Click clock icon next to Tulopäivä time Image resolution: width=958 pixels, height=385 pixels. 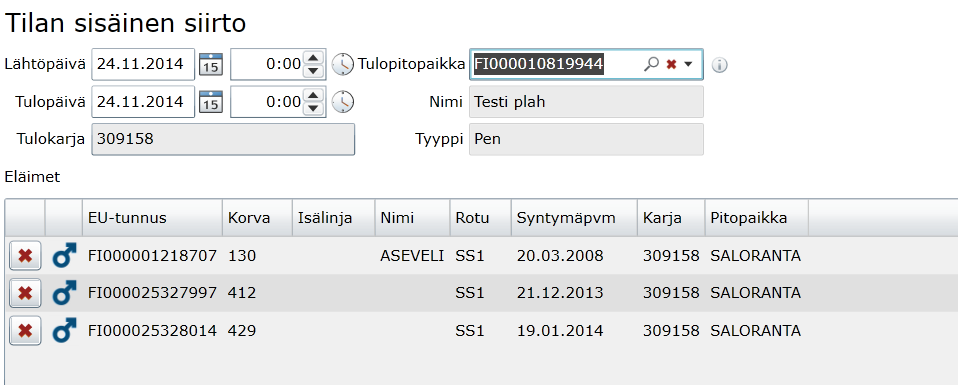[x=343, y=102]
